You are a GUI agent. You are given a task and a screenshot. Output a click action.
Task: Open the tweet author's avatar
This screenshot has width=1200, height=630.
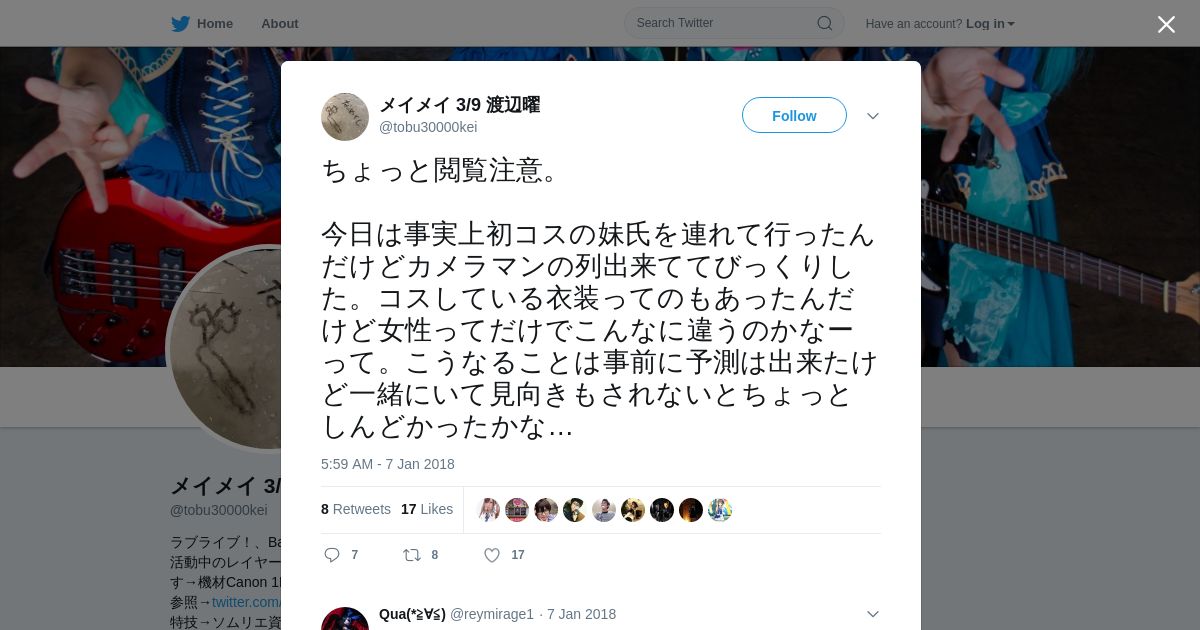point(345,117)
